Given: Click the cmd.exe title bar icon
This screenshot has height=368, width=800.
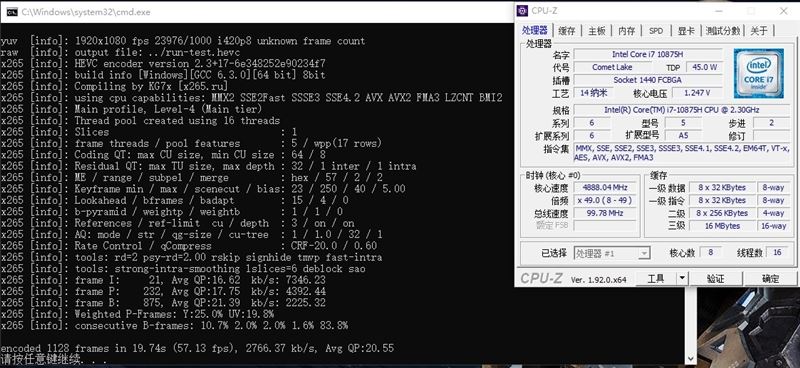Looking at the screenshot, I should click(12, 12).
